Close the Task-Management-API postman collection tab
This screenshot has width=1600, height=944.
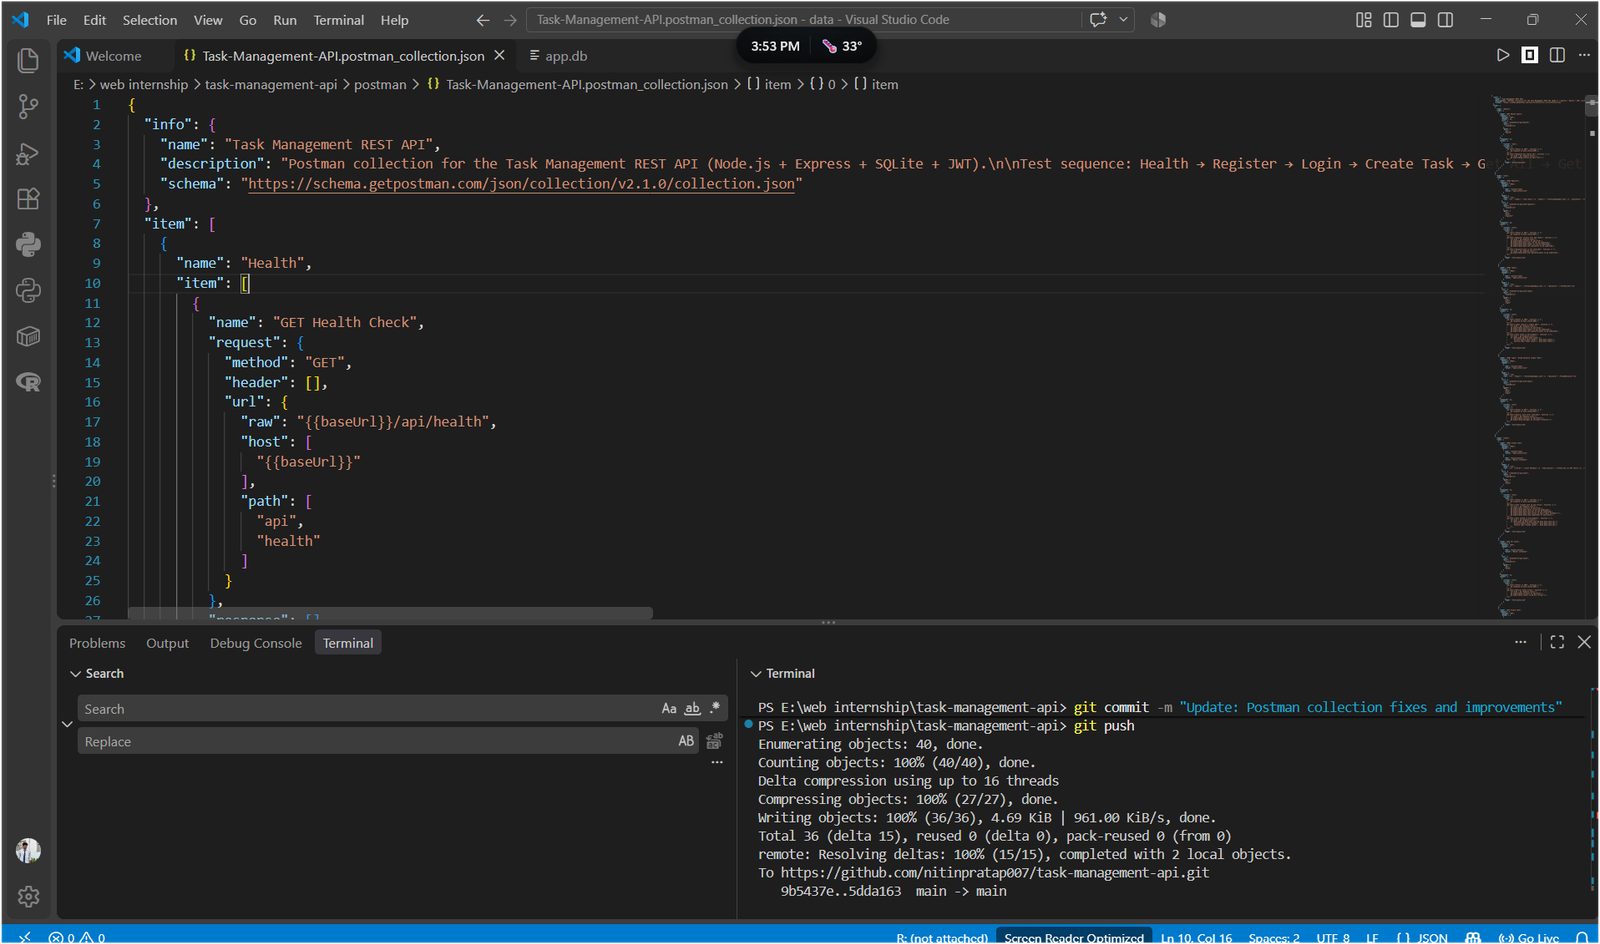[499, 56]
